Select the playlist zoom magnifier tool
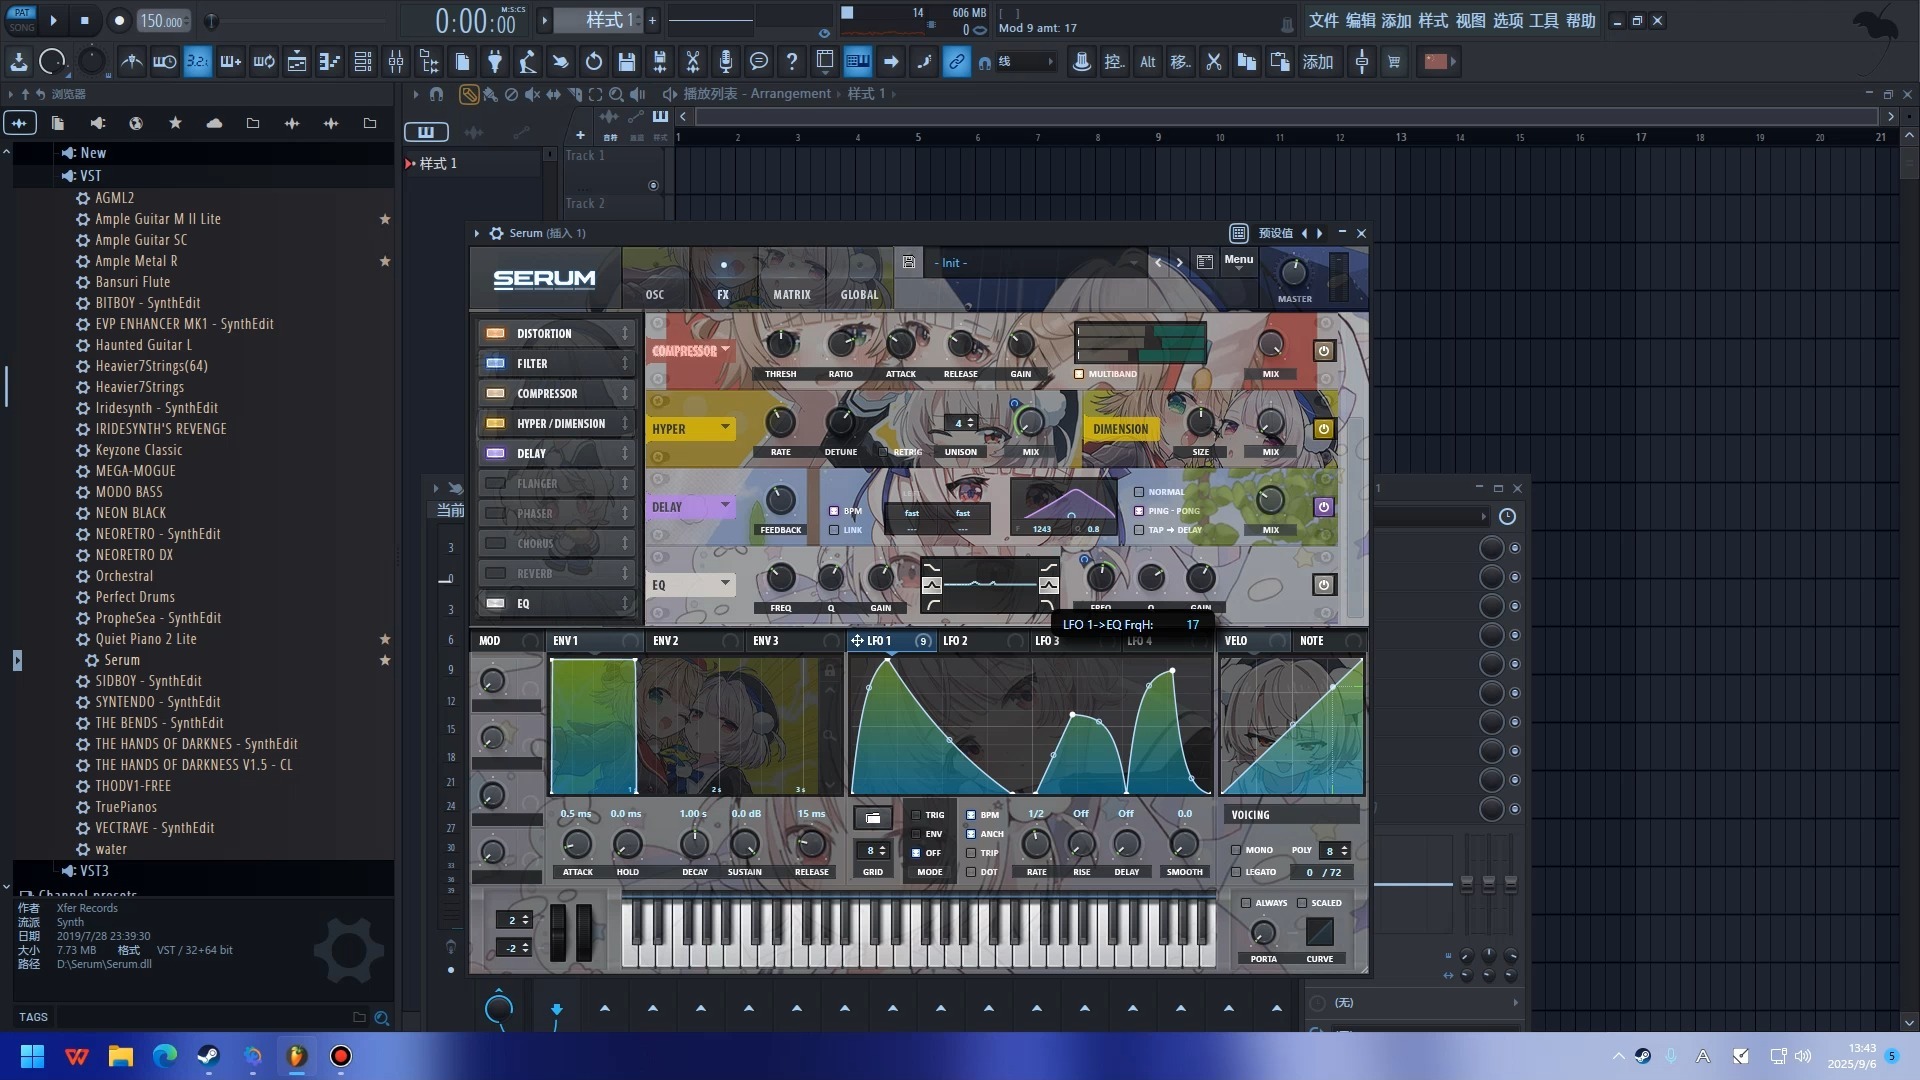Screen dimensions: 1920x1080 tap(616, 94)
